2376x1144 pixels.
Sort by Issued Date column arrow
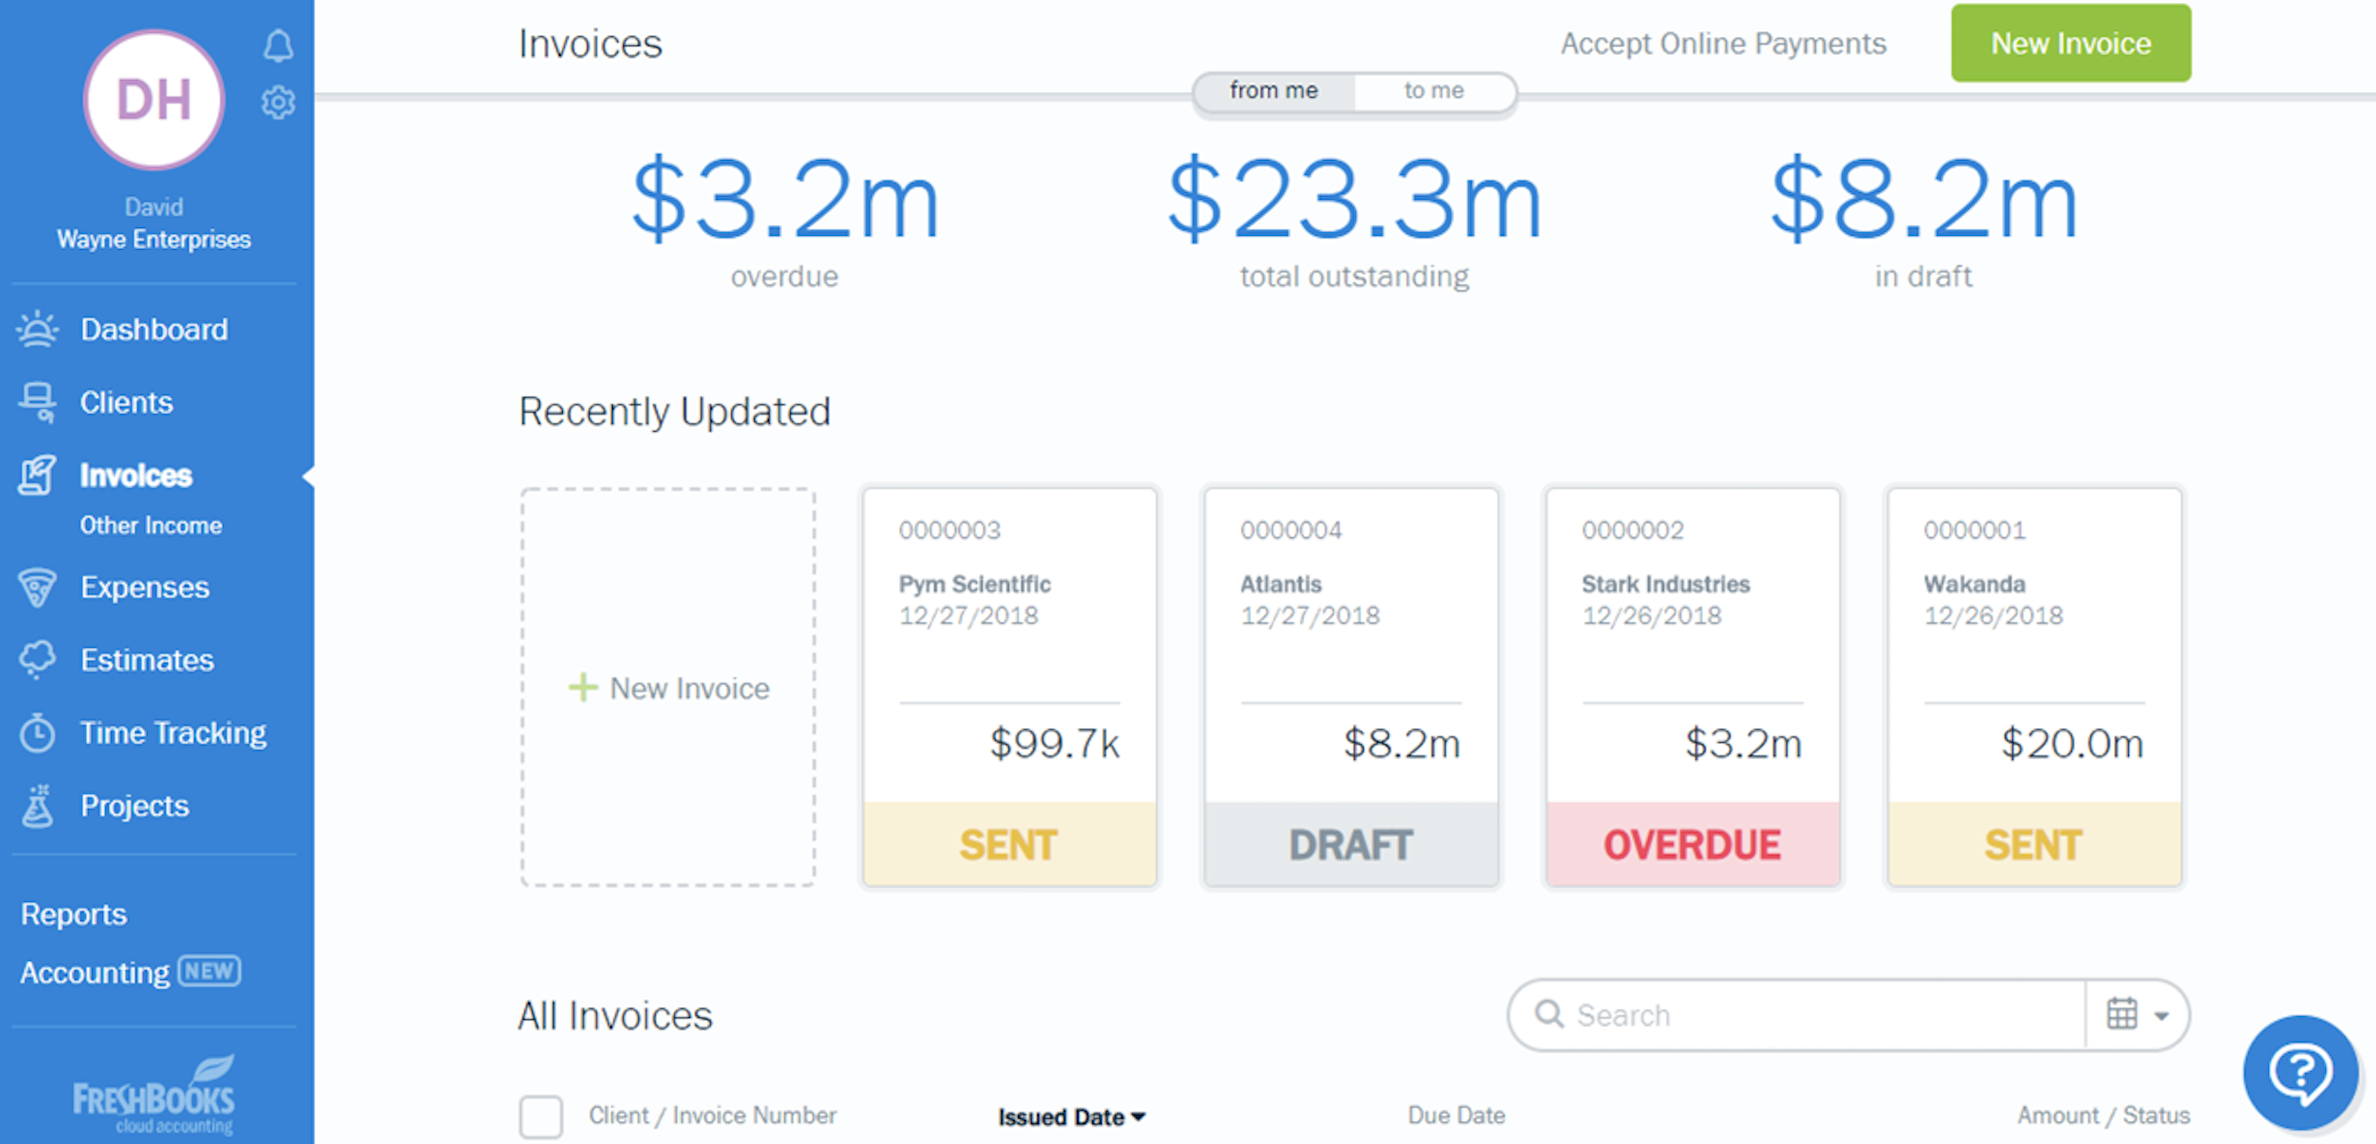pyautogui.click(x=1138, y=1117)
